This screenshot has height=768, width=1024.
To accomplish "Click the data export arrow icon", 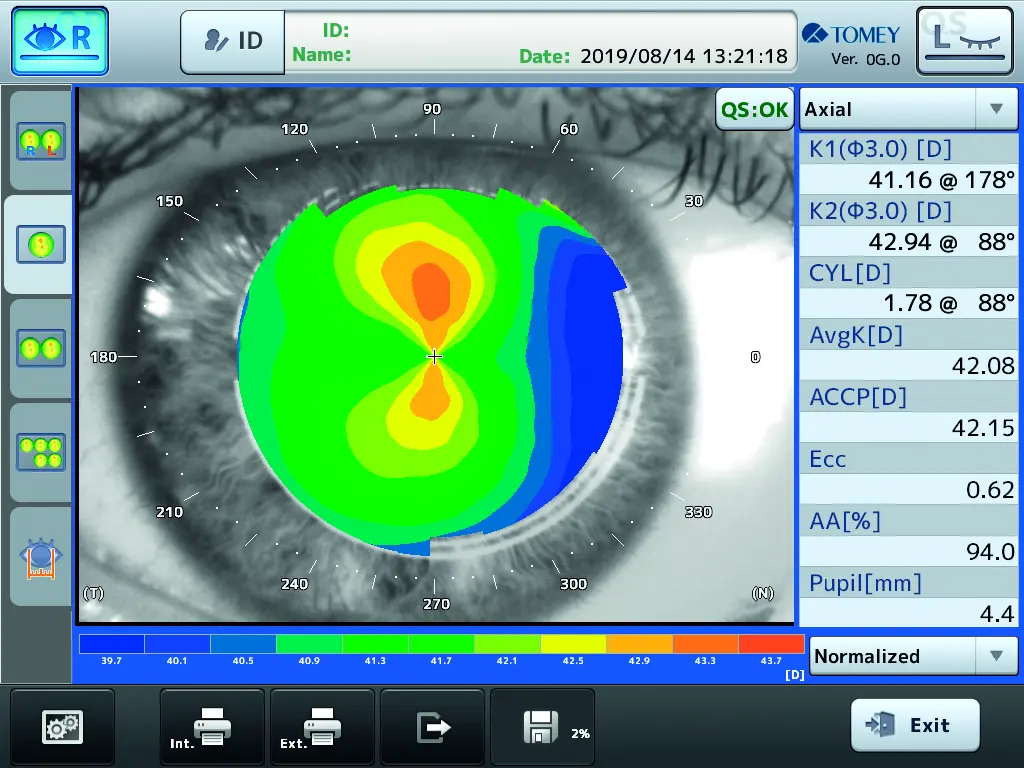I will click(432, 726).
